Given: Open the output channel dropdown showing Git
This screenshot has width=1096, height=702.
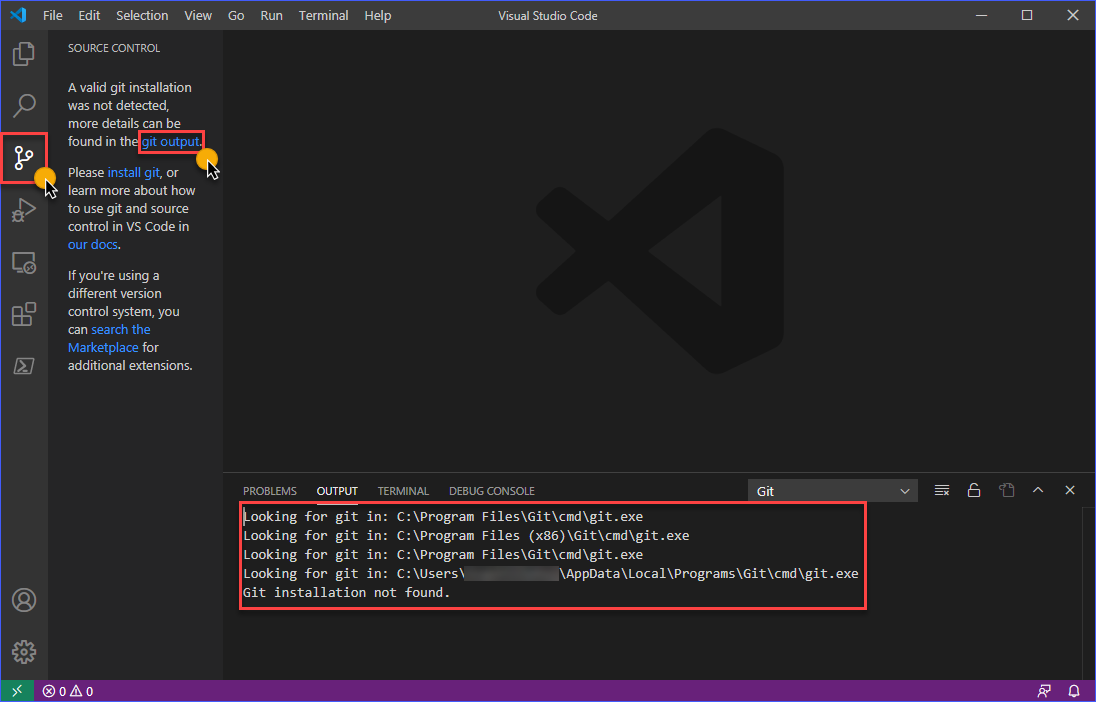Looking at the screenshot, I should coord(833,490).
